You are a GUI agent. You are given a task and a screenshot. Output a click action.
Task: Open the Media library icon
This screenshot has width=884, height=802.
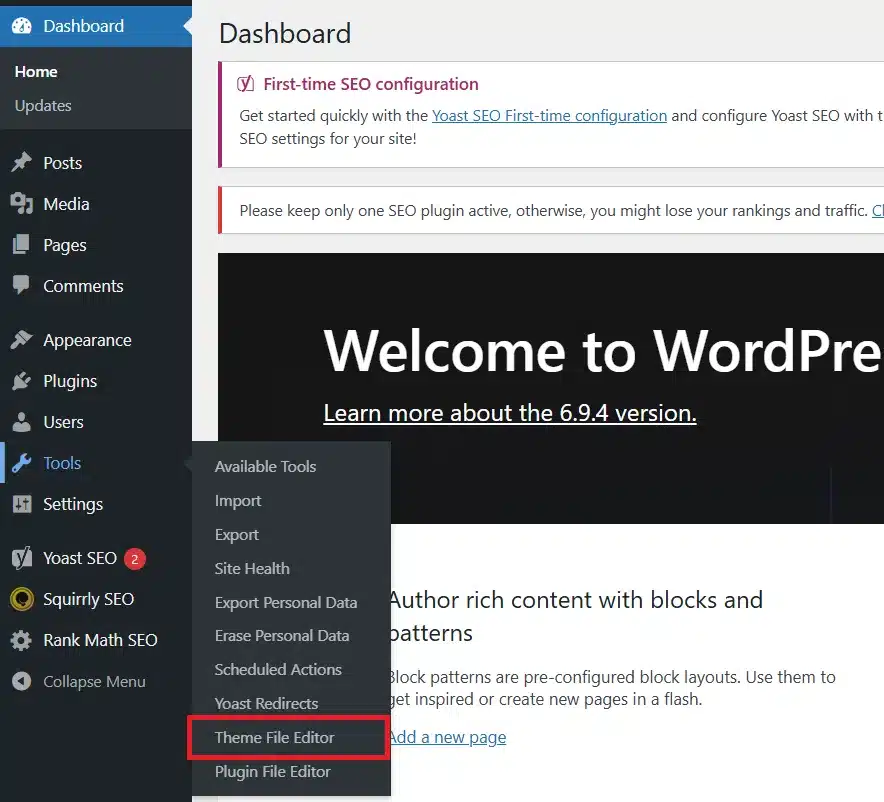click(x=22, y=204)
